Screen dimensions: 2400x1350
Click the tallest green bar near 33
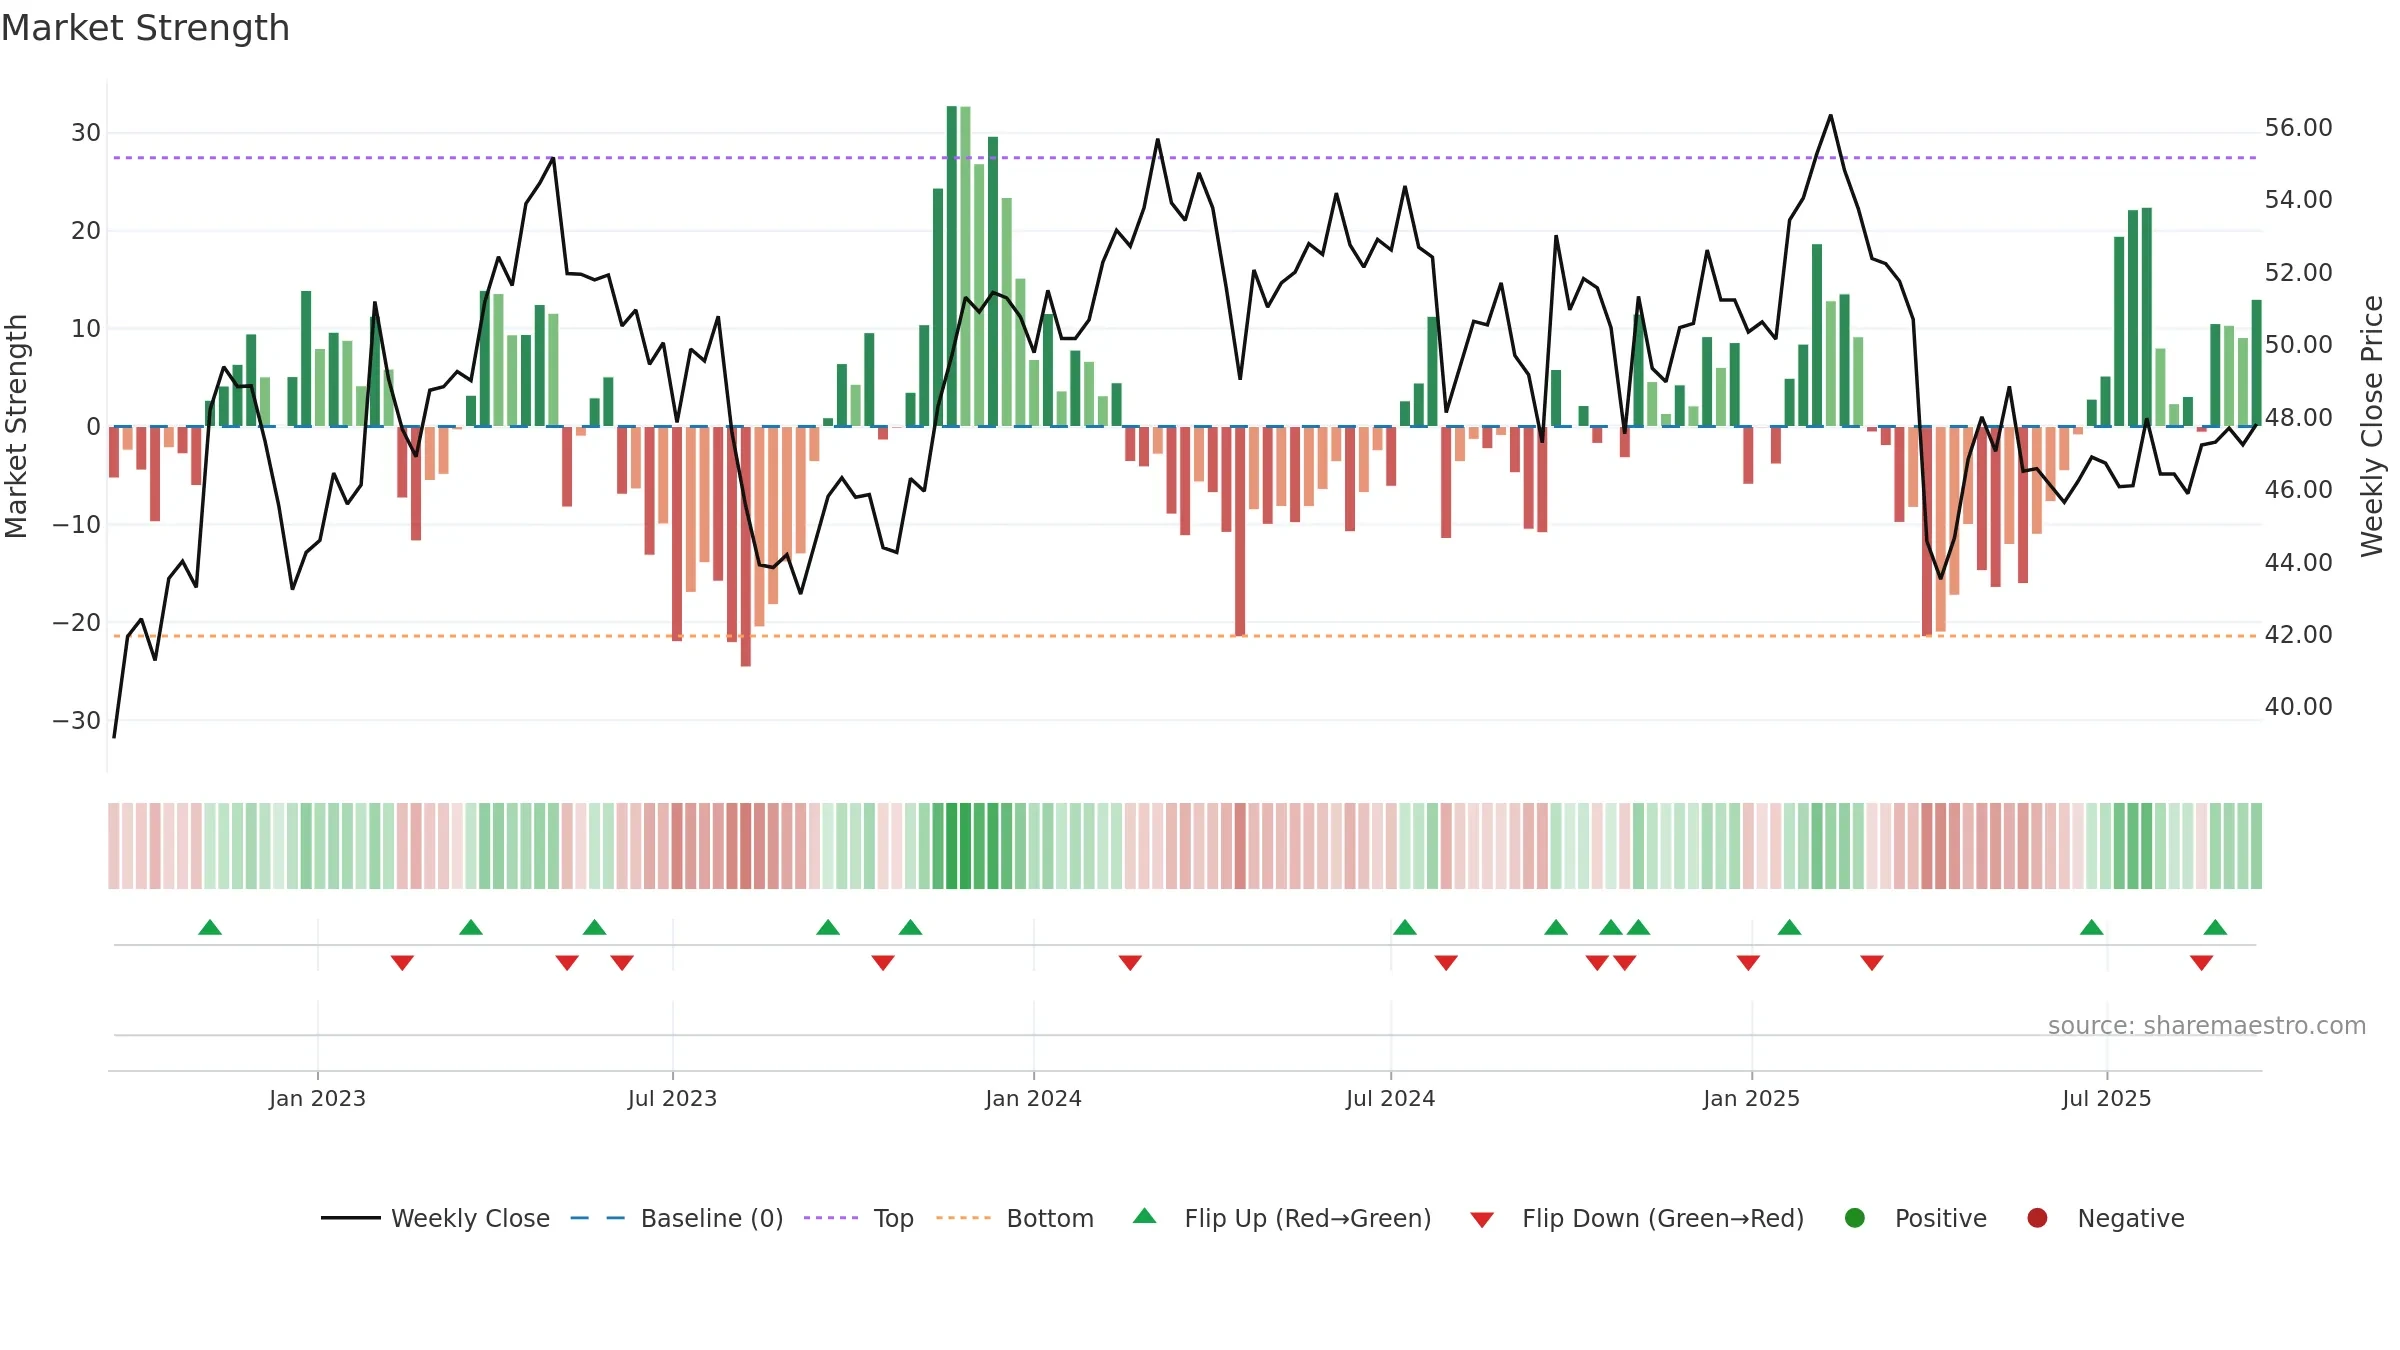[952, 266]
